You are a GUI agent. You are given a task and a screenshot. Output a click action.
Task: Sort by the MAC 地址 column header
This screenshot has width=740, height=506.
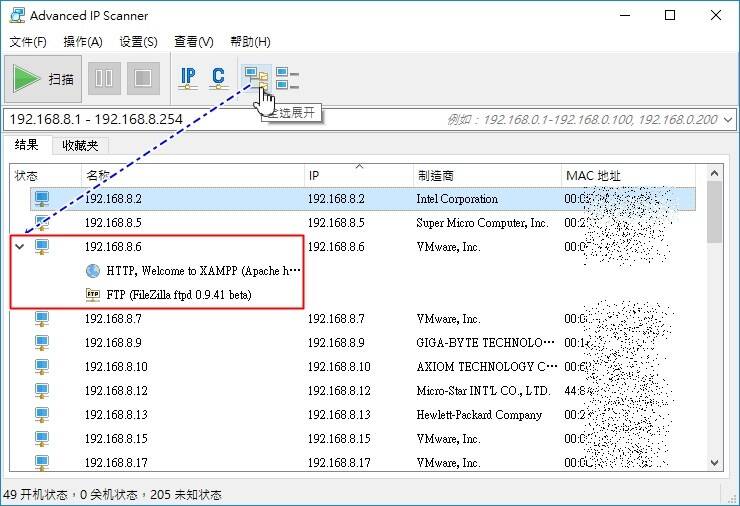pos(628,176)
